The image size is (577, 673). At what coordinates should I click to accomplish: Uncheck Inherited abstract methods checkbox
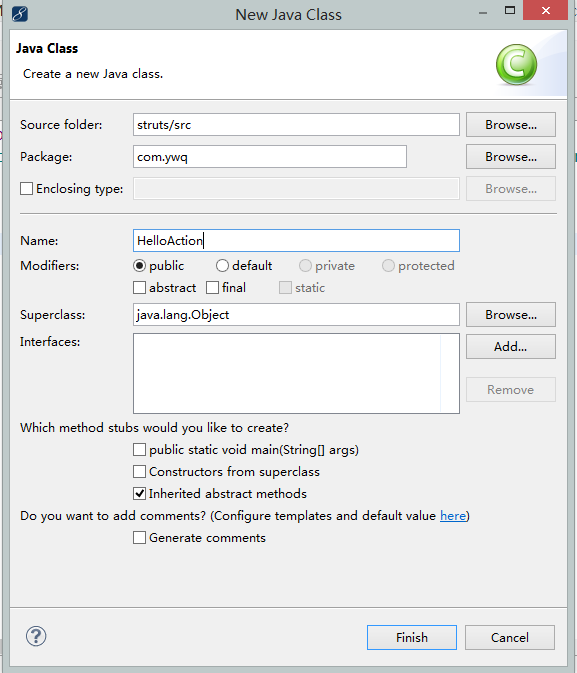pyautogui.click(x=139, y=494)
